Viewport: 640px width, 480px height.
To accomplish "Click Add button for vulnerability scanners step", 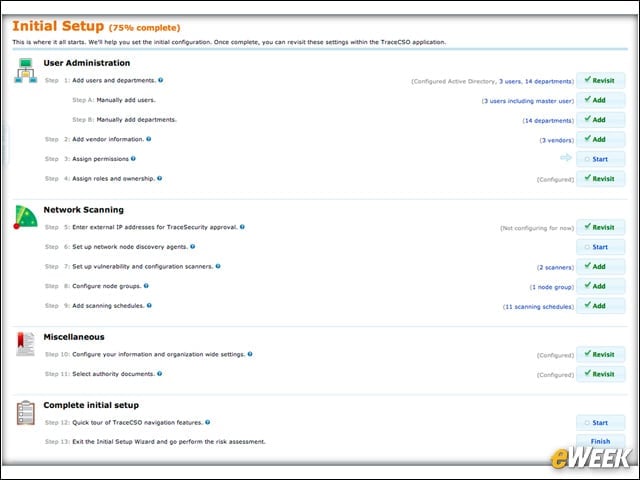I will 600,267.
